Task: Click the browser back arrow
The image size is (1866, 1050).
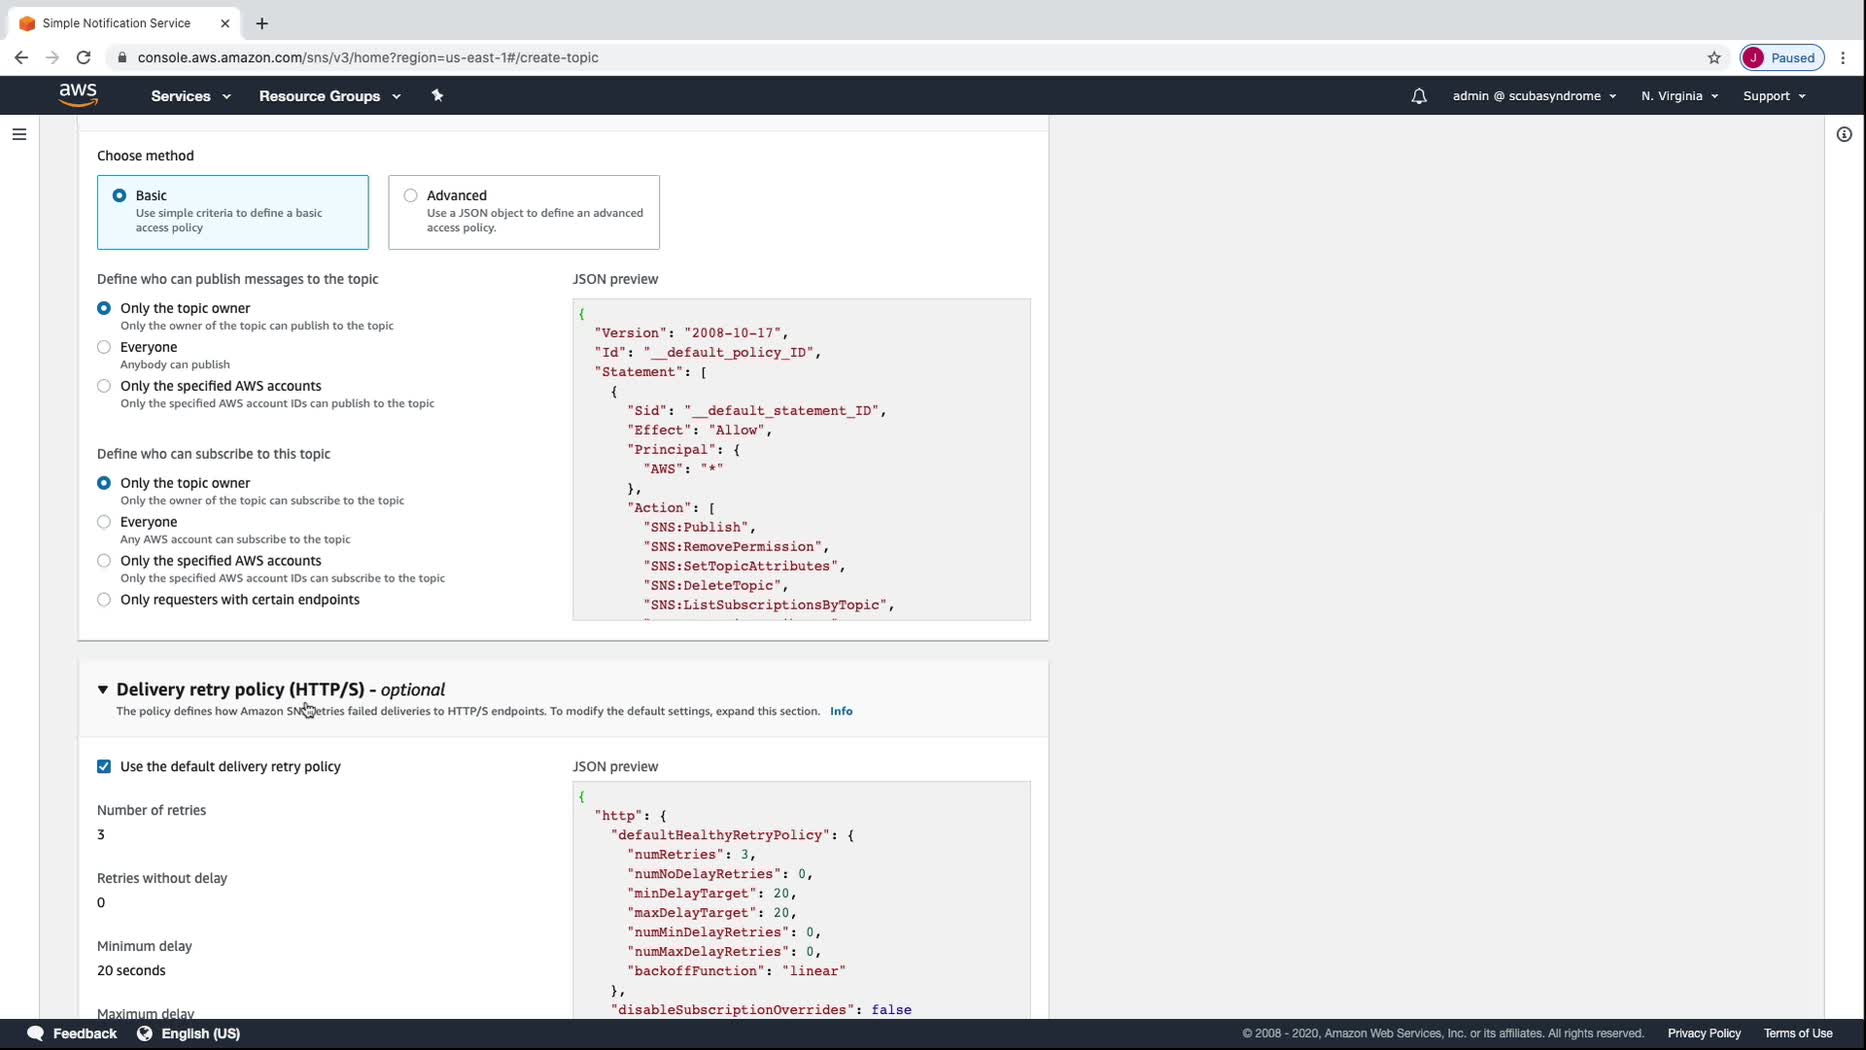Action: point(21,58)
